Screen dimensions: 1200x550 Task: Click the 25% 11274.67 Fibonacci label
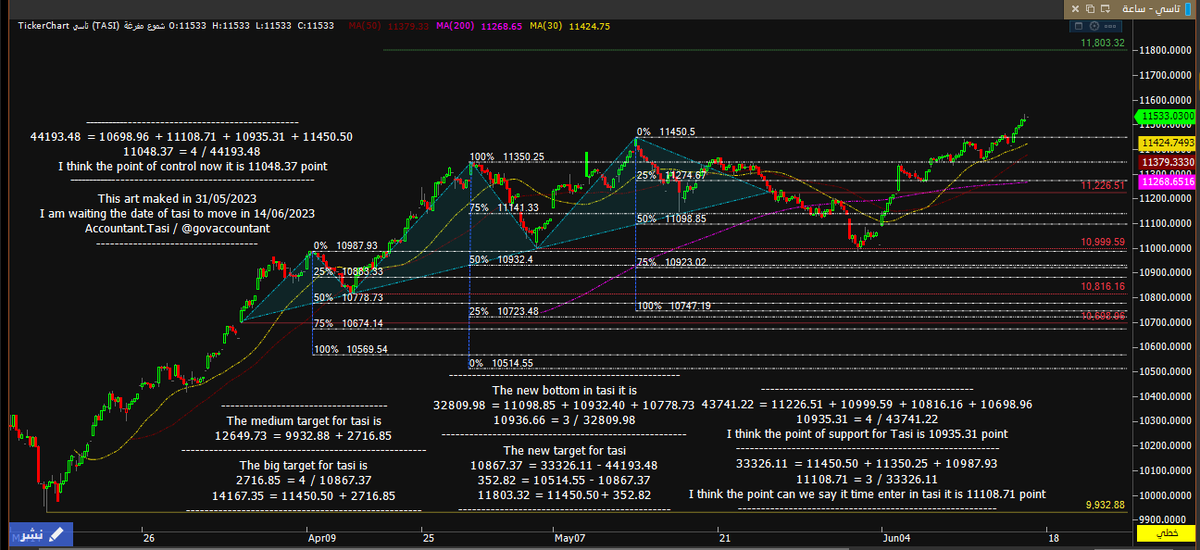(x=672, y=175)
